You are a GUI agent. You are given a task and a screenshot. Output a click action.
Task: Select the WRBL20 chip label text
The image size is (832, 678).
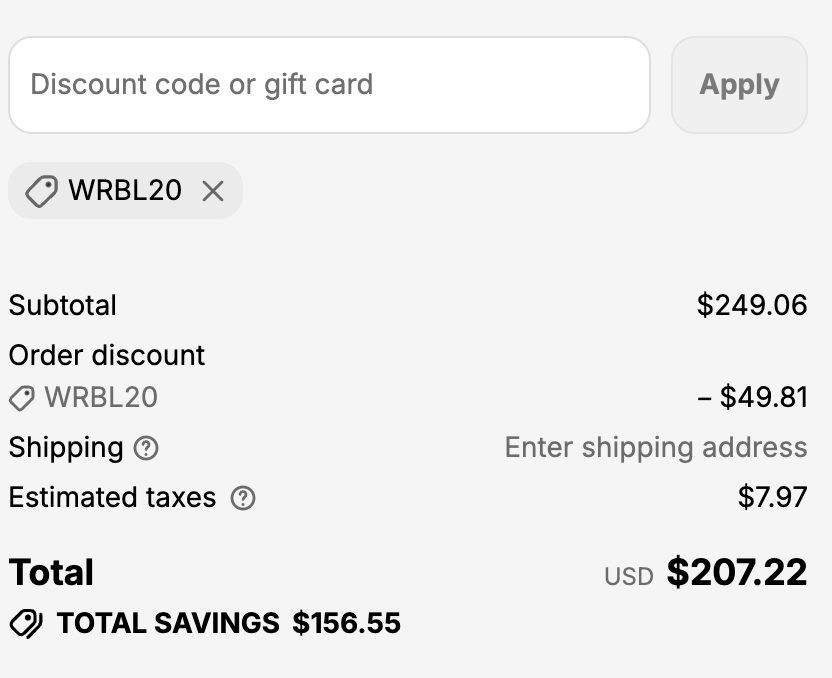click(125, 190)
